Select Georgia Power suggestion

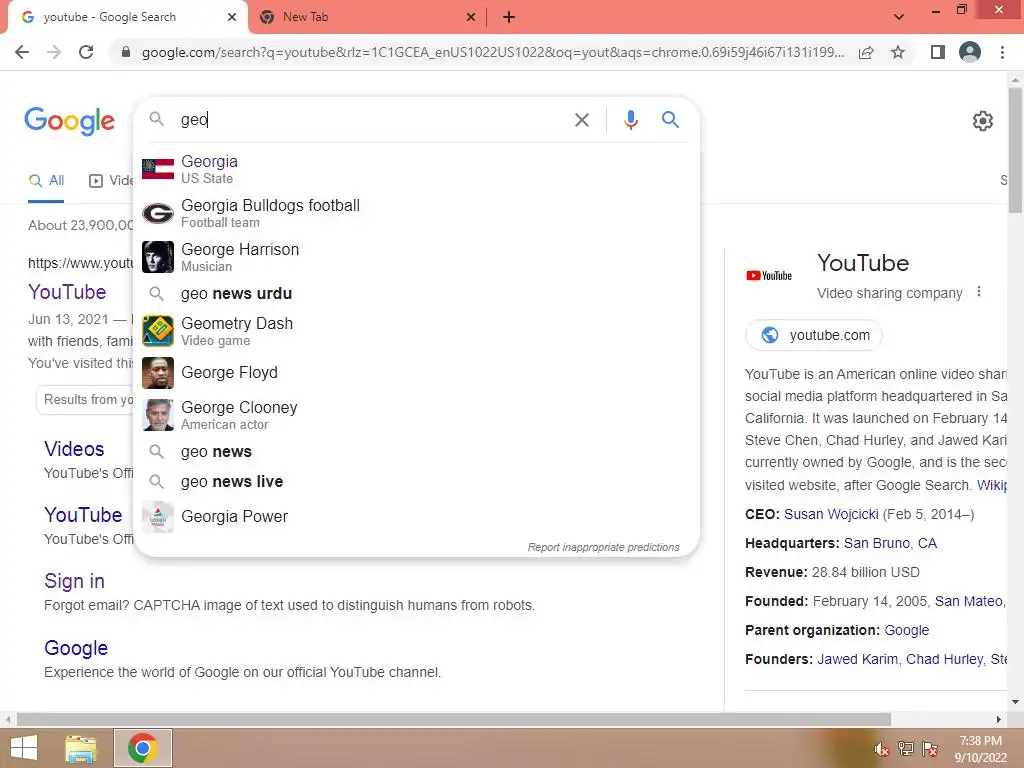pyautogui.click(x=417, y=517)
